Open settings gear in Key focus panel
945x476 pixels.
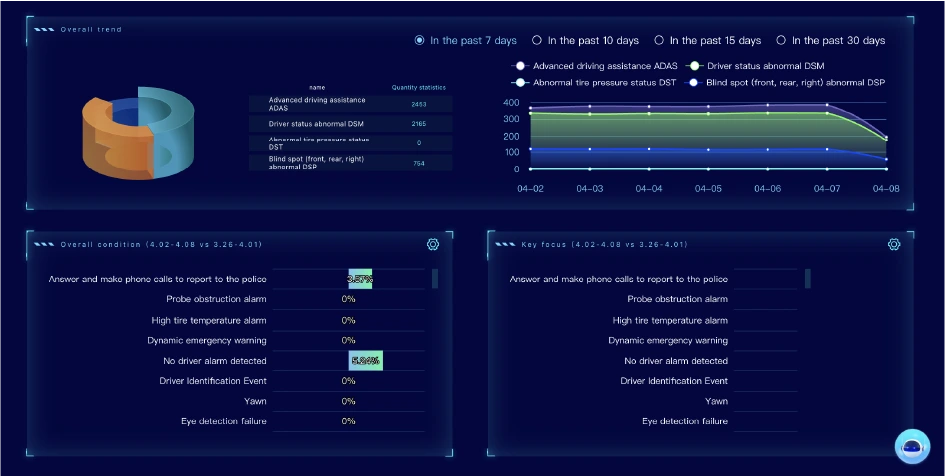click(894, 244)
